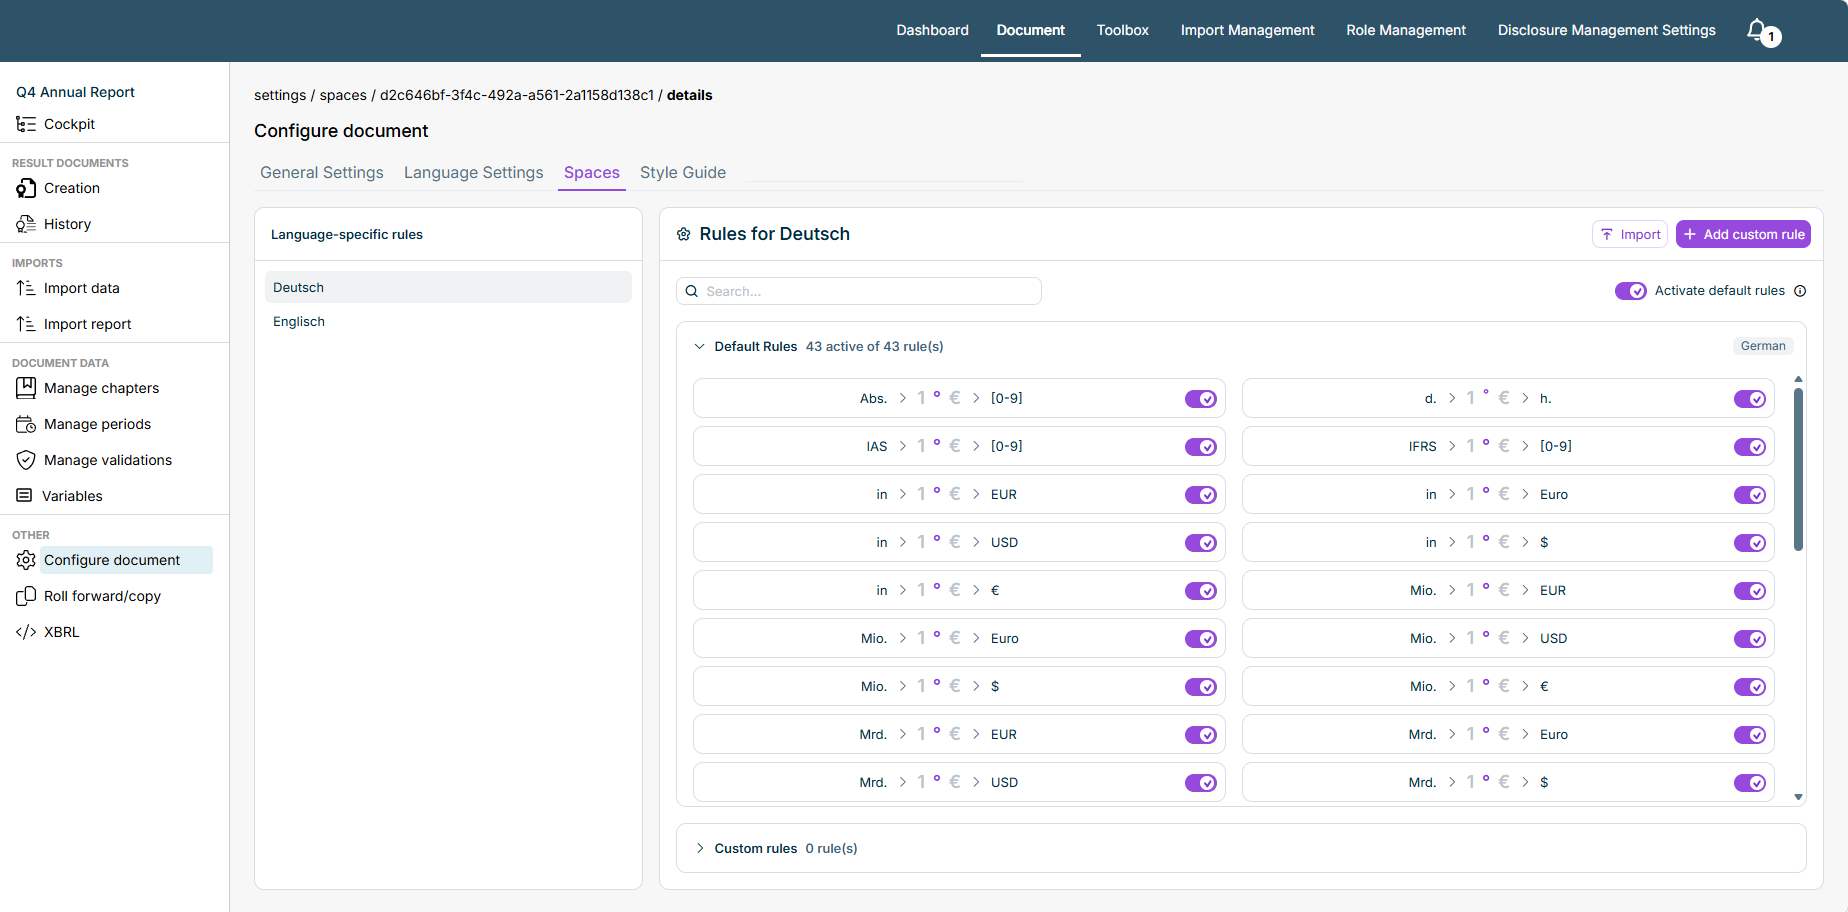Screen dimensions: 1848x912
Task: Open Manage validations page
Action: pos(107,460)
